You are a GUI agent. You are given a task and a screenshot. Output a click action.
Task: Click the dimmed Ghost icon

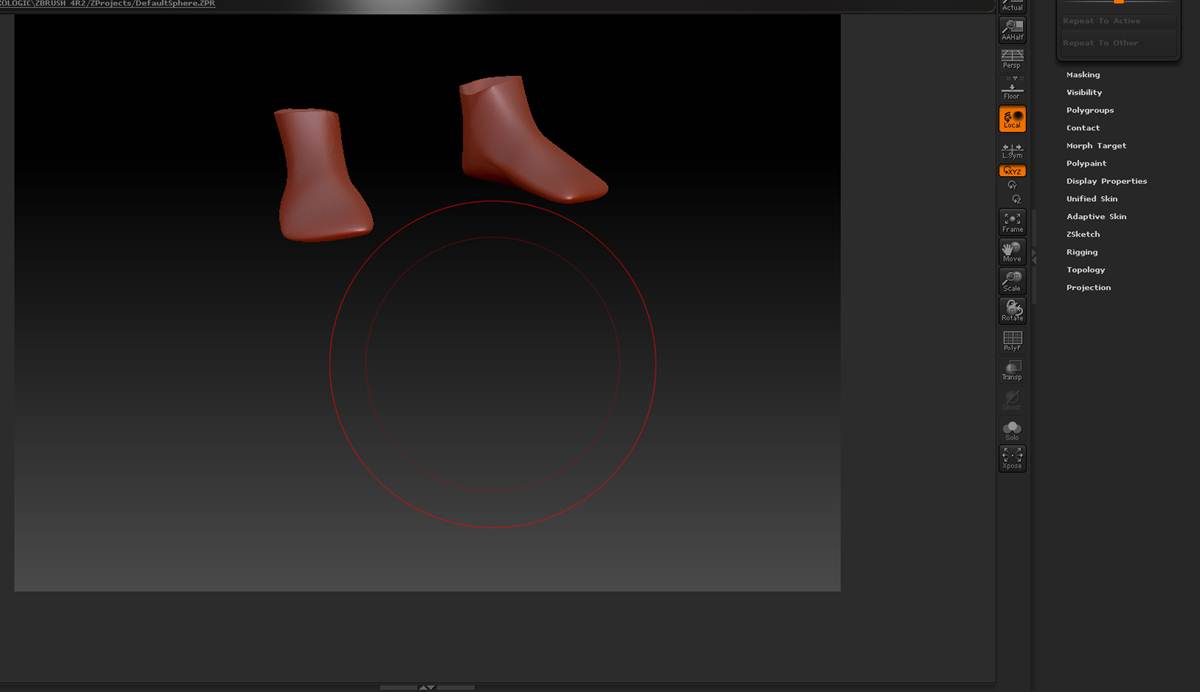pos(1012,399)
